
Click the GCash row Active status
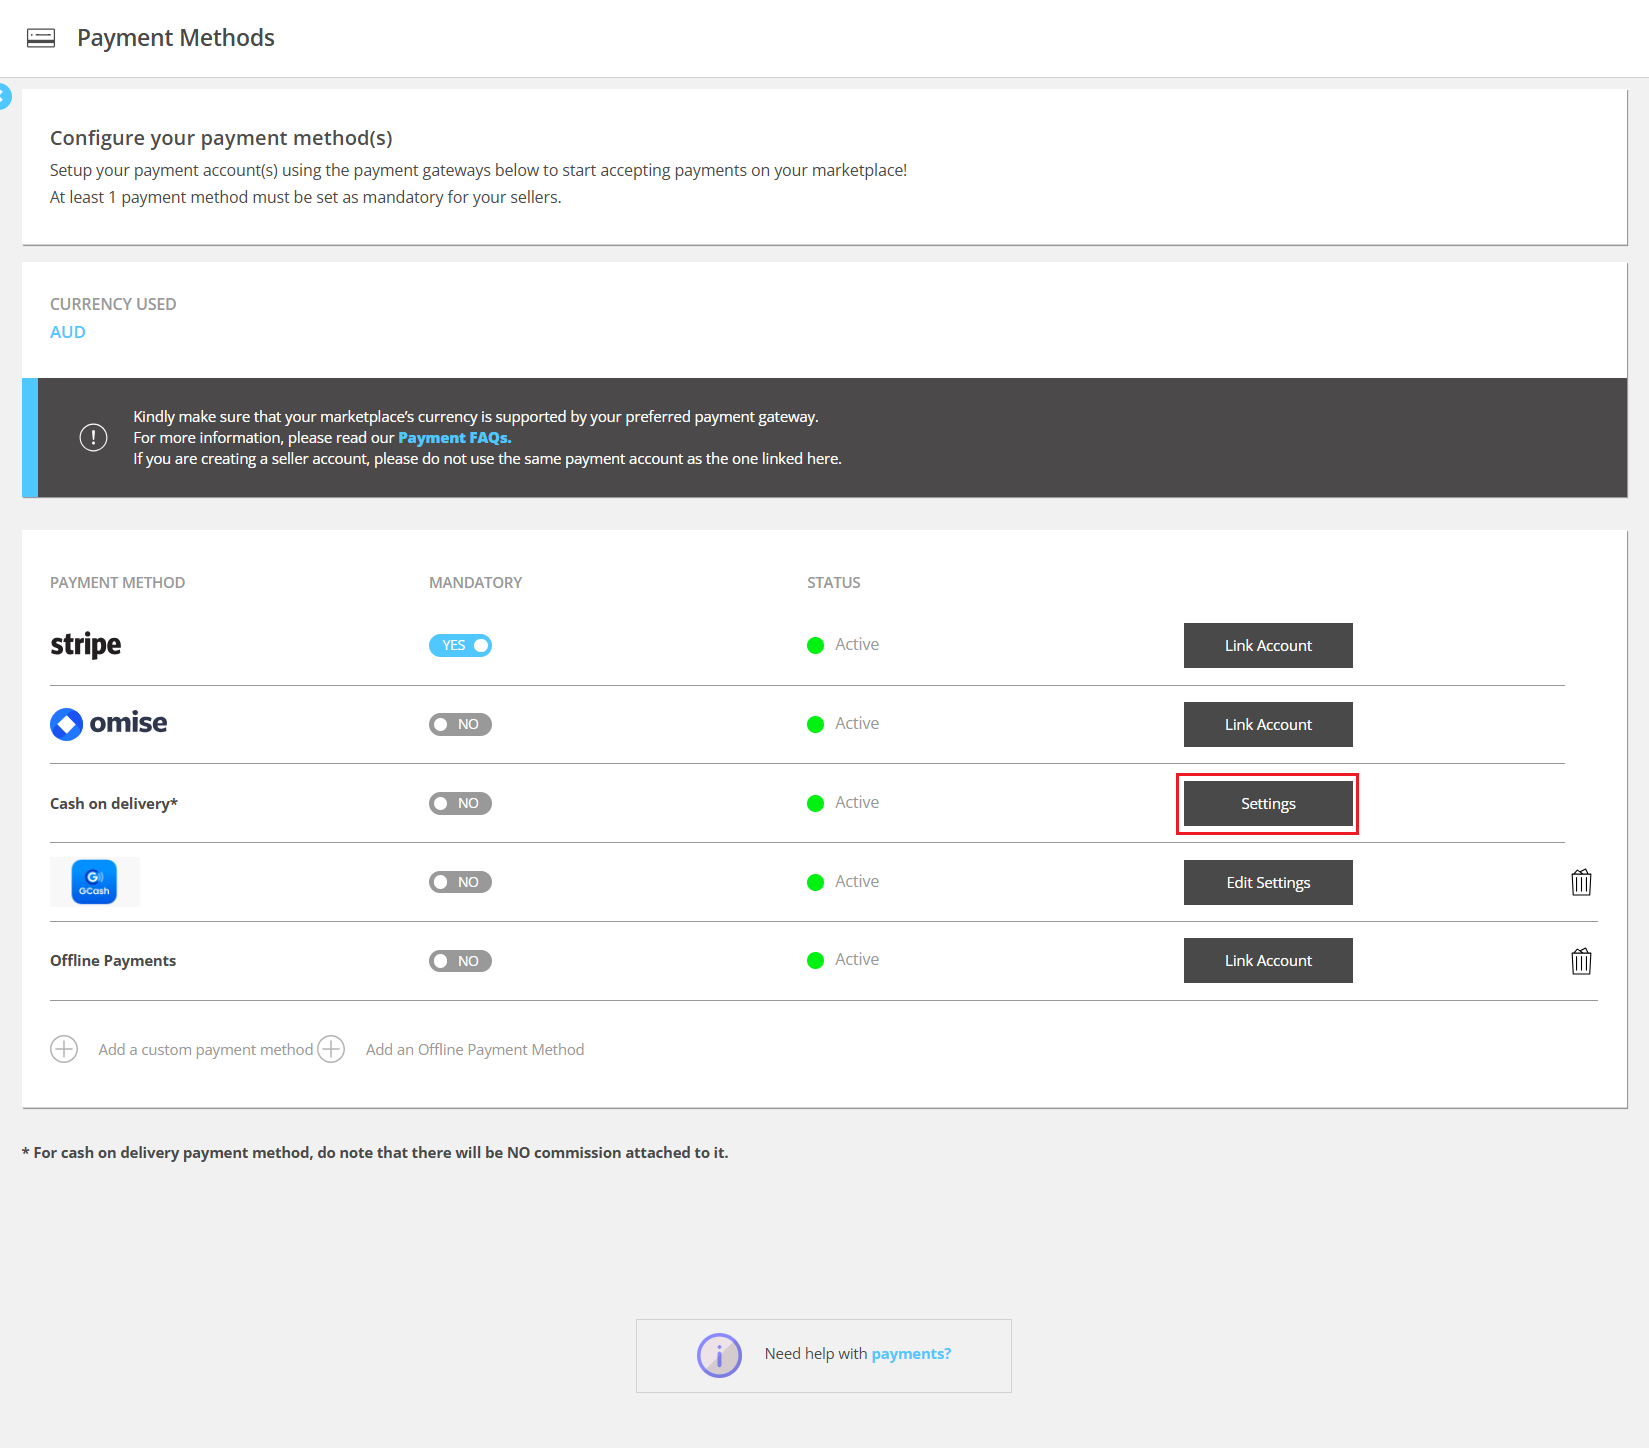click(843, 882)
